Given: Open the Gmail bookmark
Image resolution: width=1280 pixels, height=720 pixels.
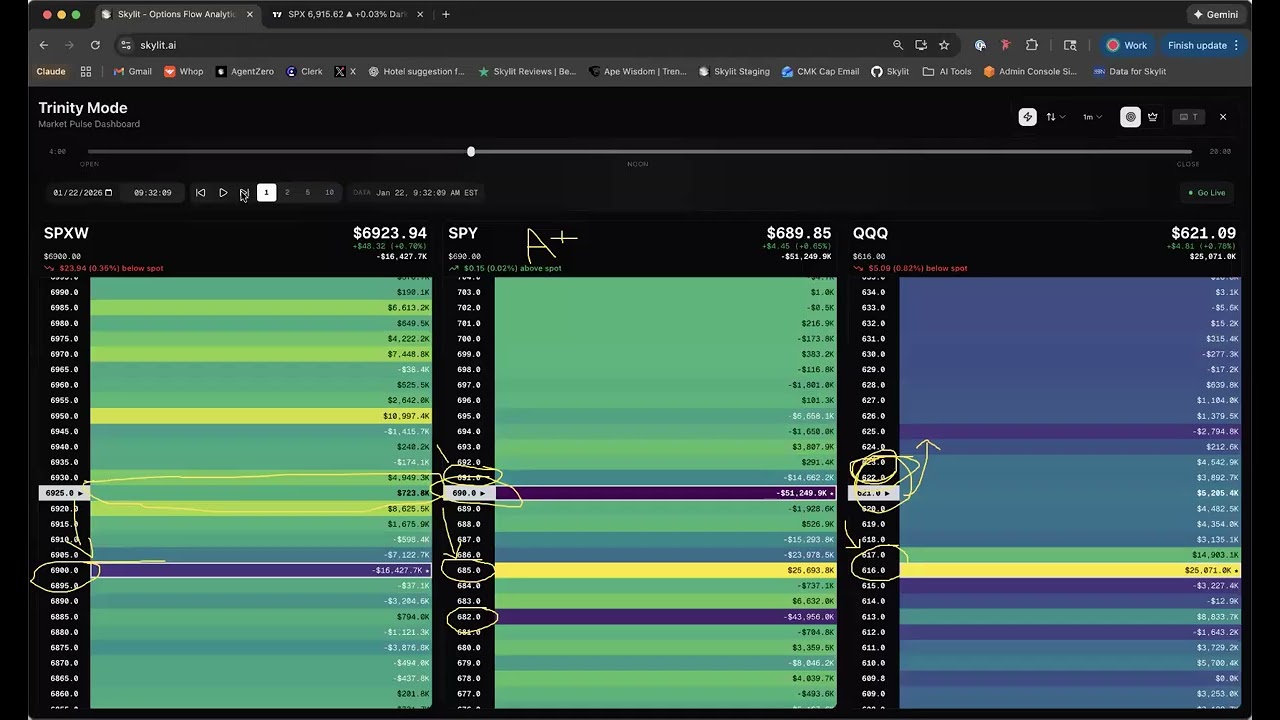Looking at the screenshot, I should [133, 72].
